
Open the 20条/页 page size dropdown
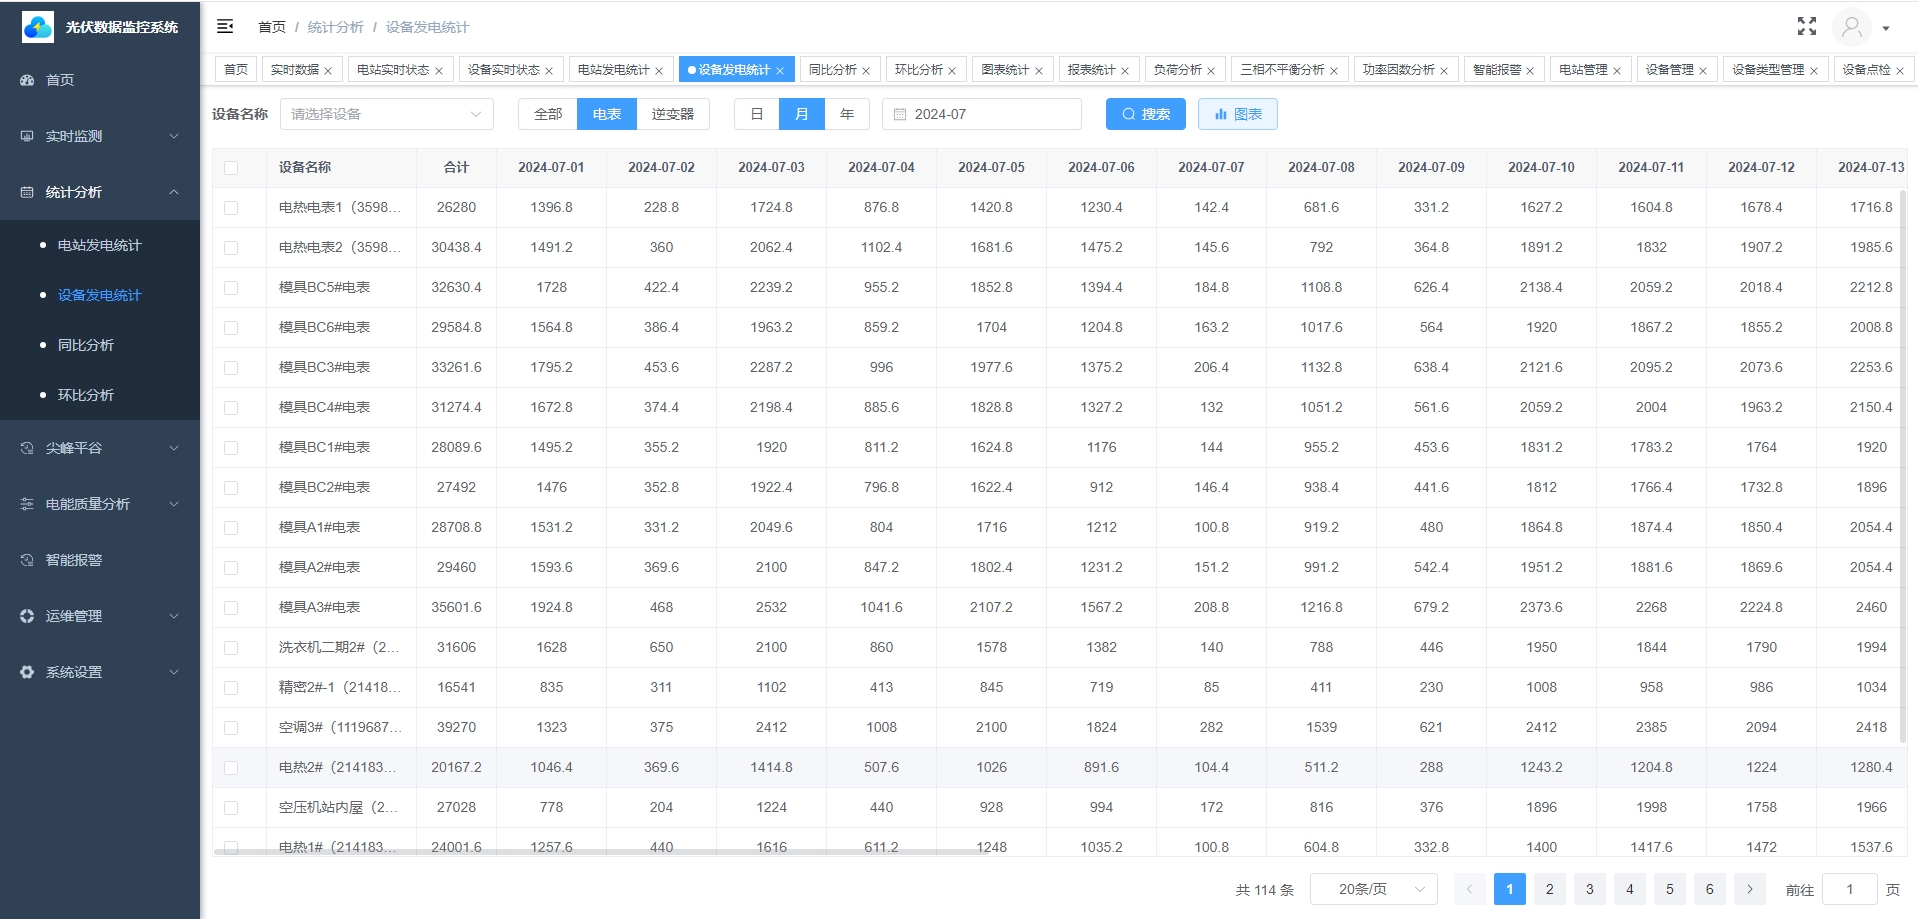coord(1374,889)
